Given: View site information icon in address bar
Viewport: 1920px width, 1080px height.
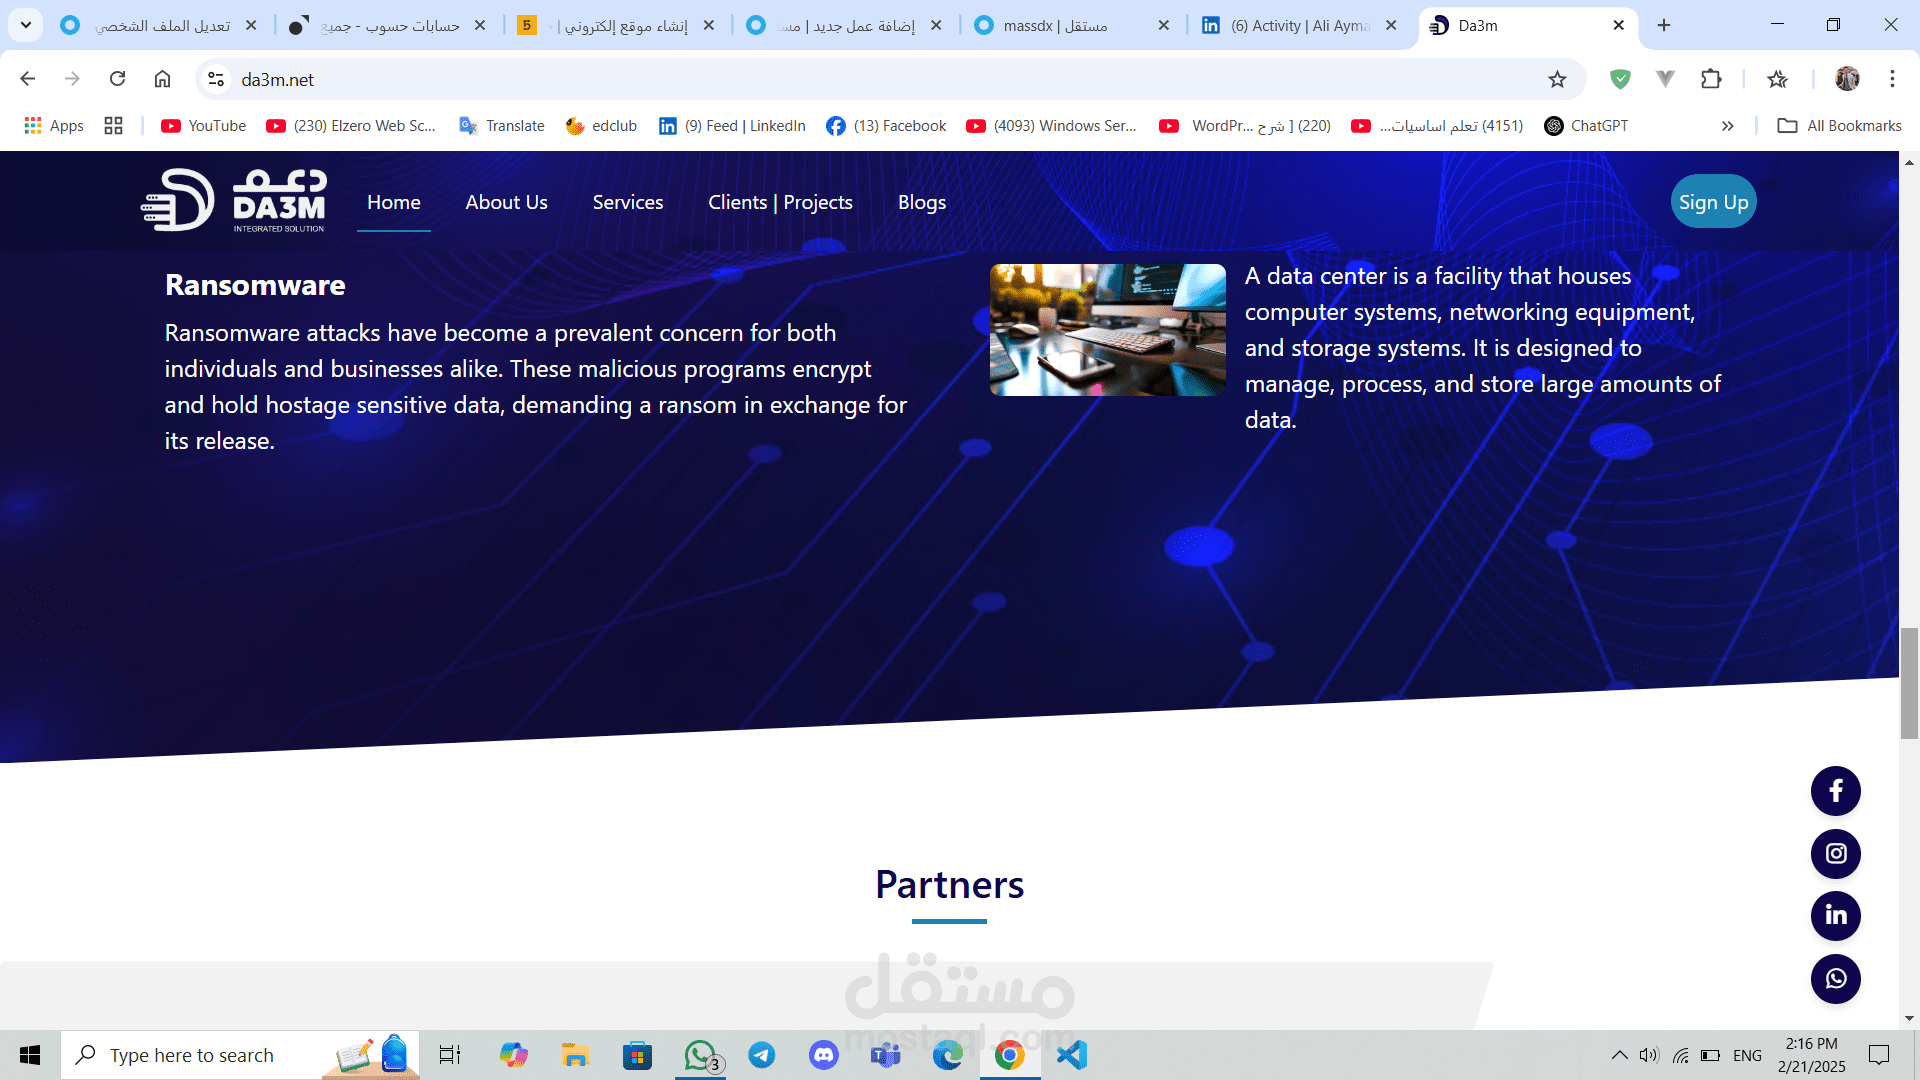Looking at the screenshot, I should [x=216, y=79].
